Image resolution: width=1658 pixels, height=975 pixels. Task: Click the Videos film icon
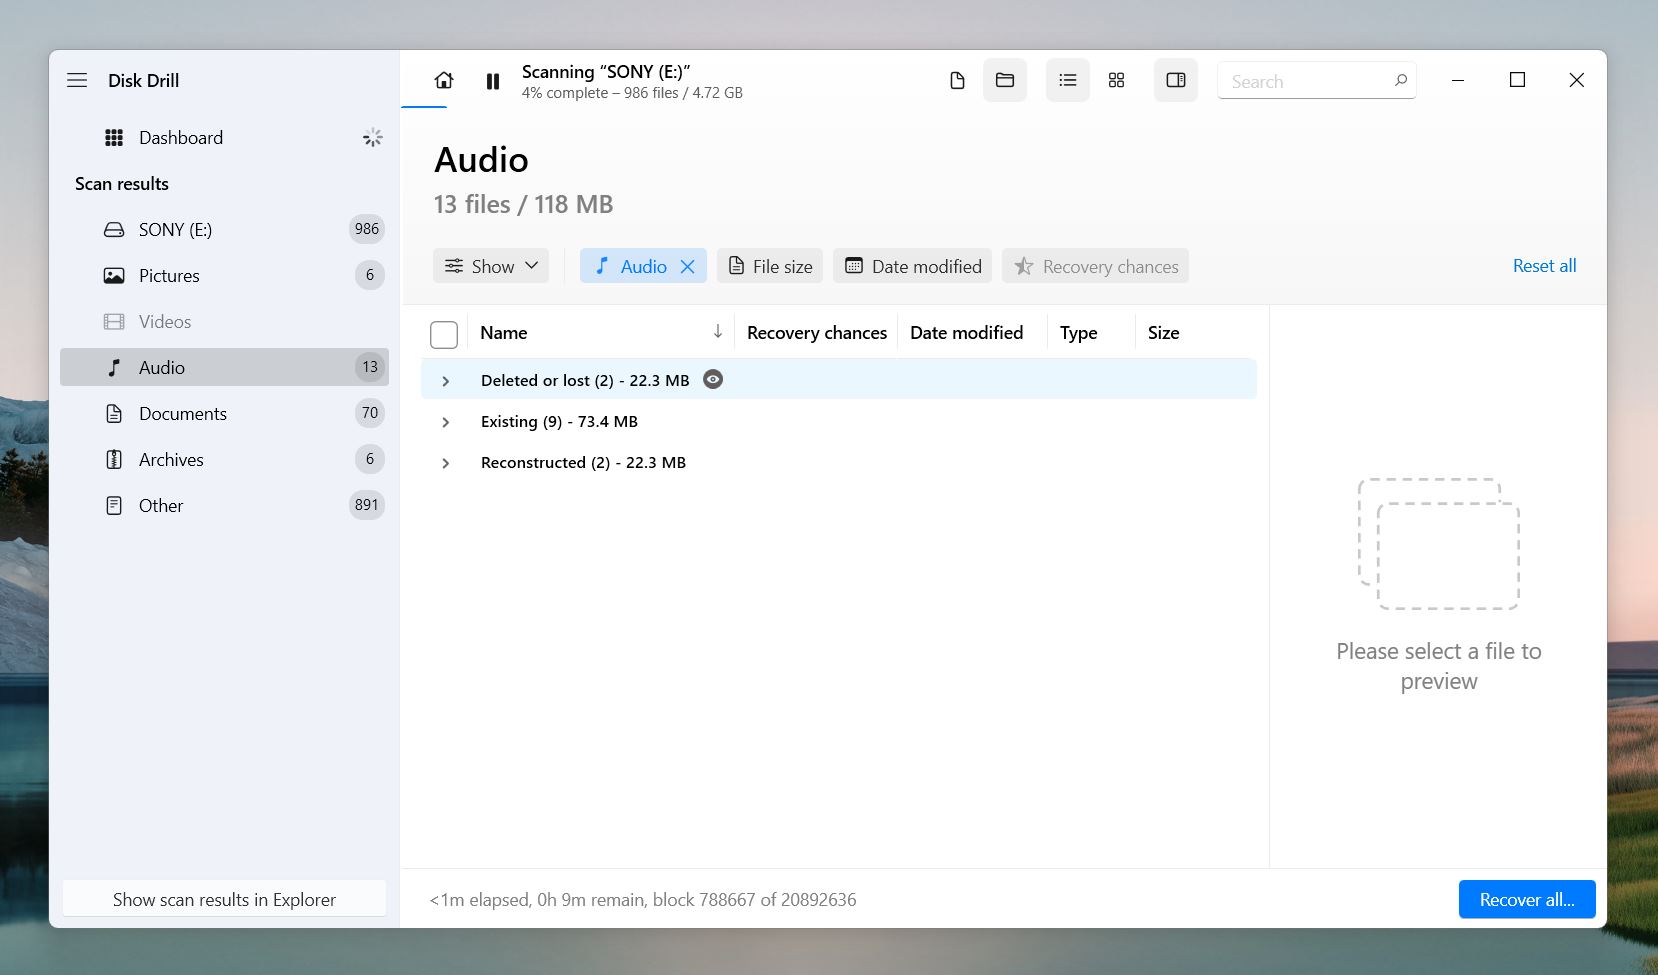(114, 321)
